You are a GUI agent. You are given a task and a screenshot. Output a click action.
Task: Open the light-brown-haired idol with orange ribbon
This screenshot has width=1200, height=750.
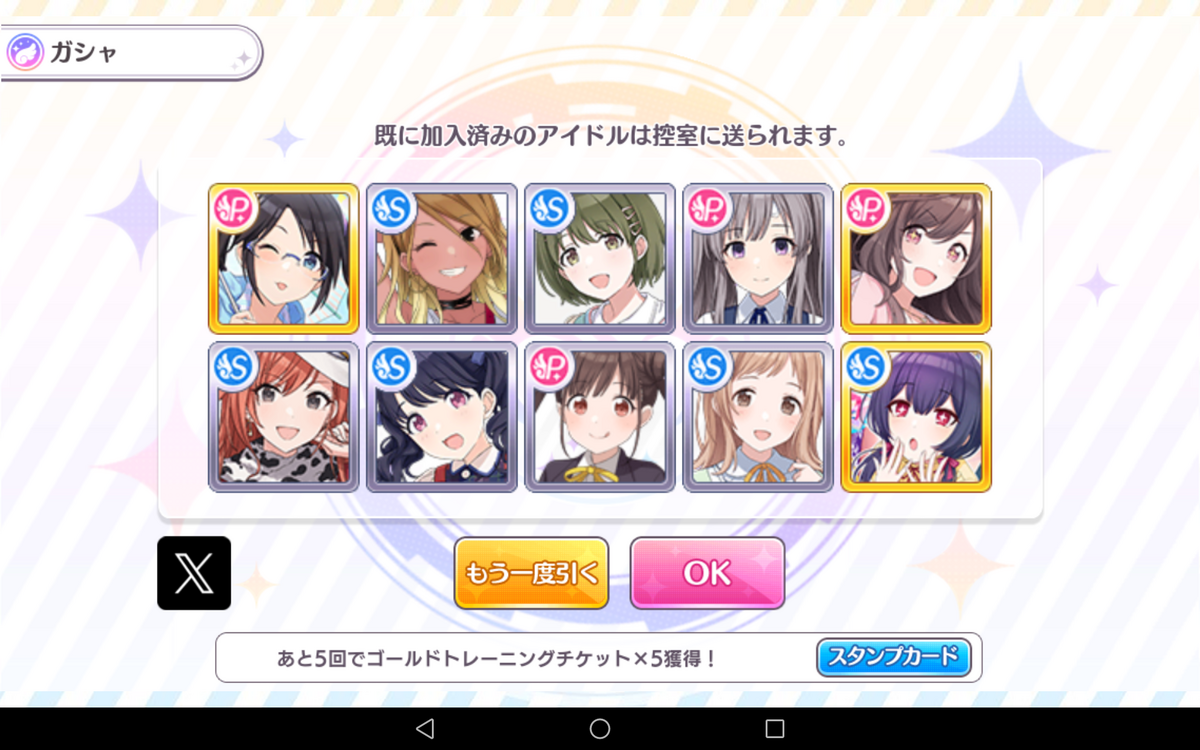tap(758, 417)
